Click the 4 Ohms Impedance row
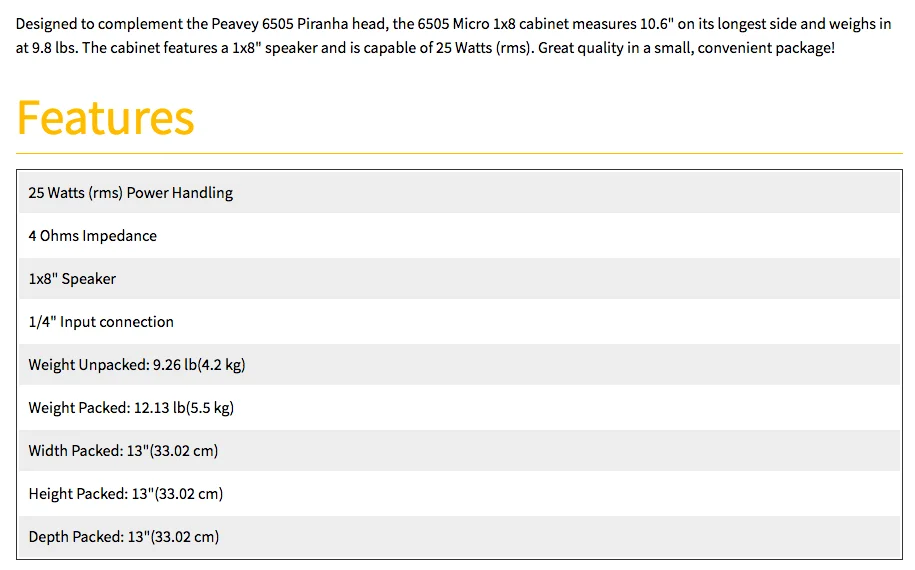The height and width of the screenshot is (570, 915). 92,236
